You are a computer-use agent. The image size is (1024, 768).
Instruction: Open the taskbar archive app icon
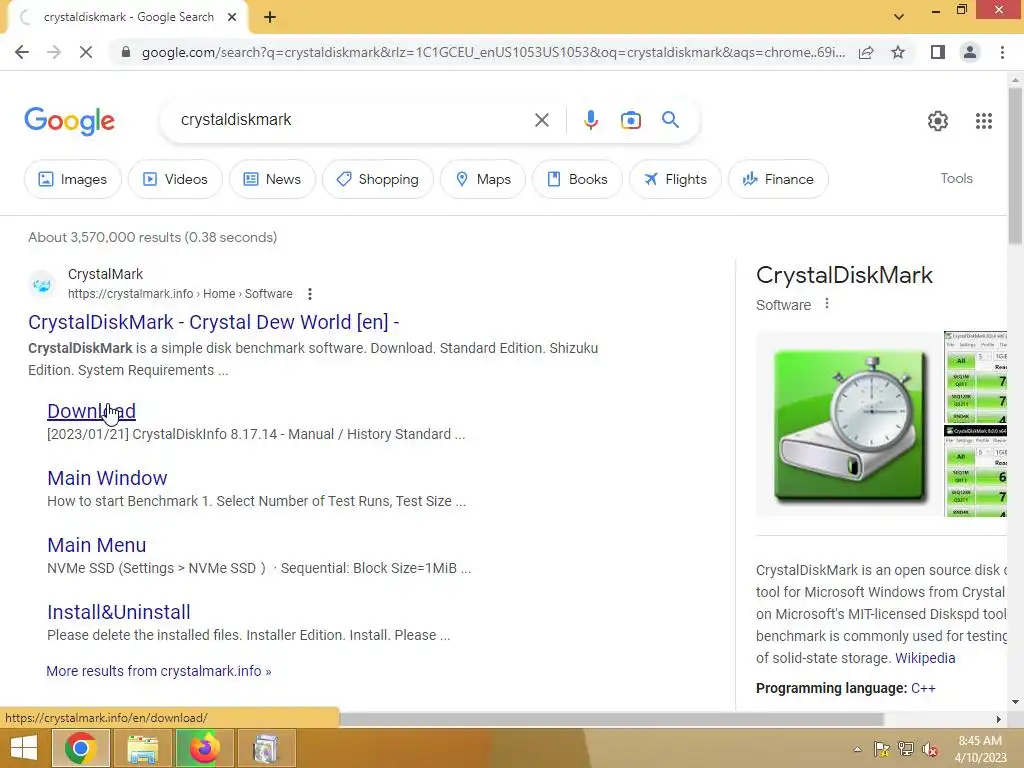click(x=266, y=748)
